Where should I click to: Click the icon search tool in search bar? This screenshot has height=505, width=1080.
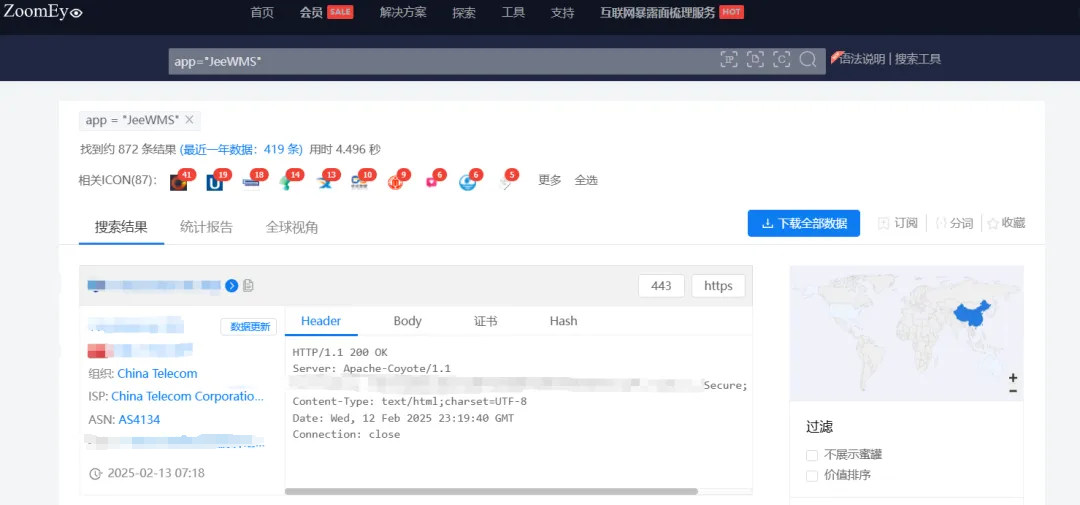tap(782, 59)
